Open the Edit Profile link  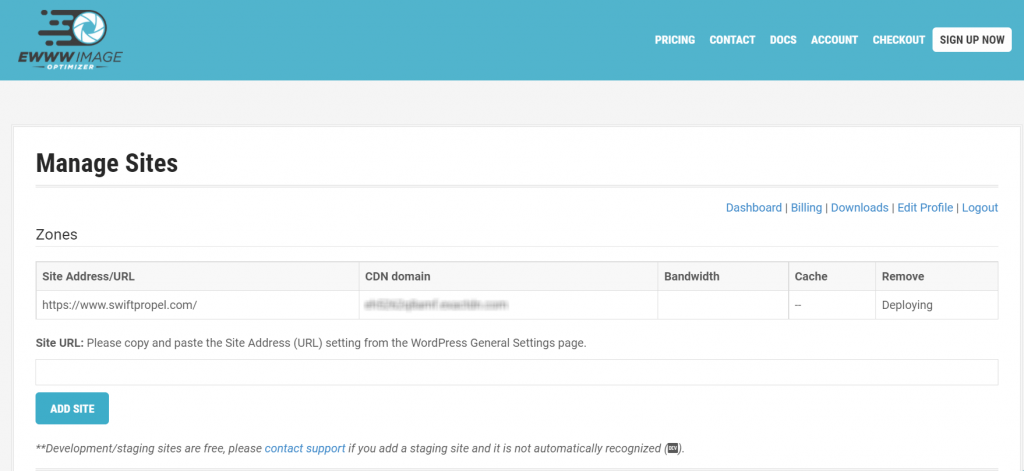(925, 208)
